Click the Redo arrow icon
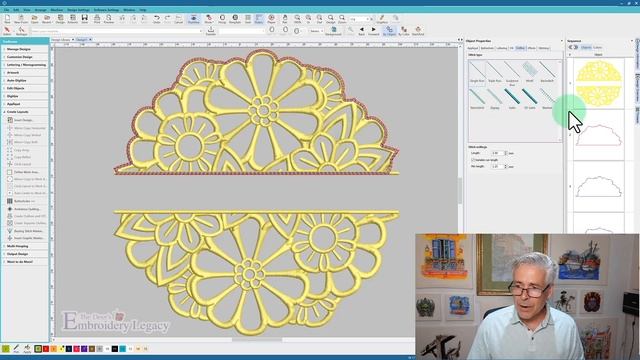640x360 pixels. pyautogui.click(x=167, y=18)
